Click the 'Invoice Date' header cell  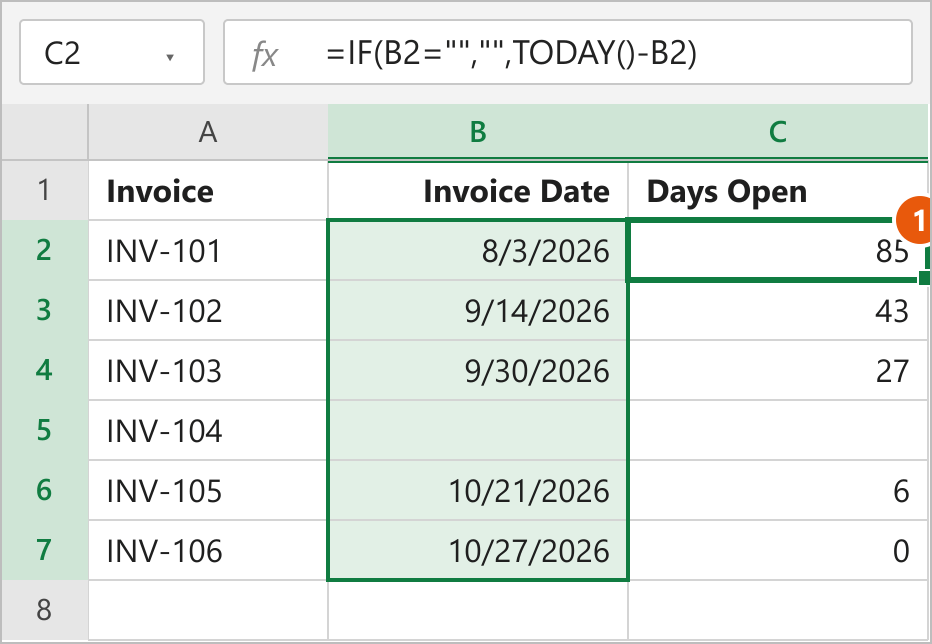[x=478, y=190]
